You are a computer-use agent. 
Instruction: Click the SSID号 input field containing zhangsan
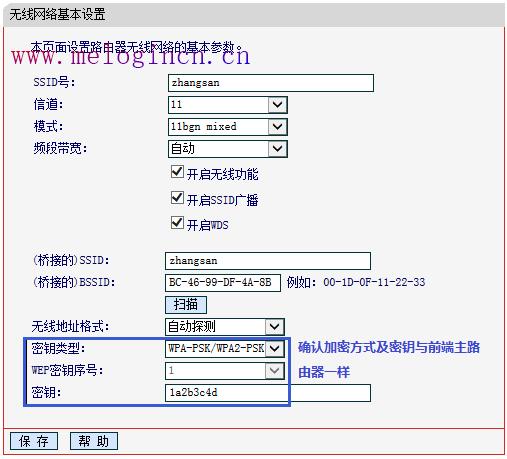[271, 83]
